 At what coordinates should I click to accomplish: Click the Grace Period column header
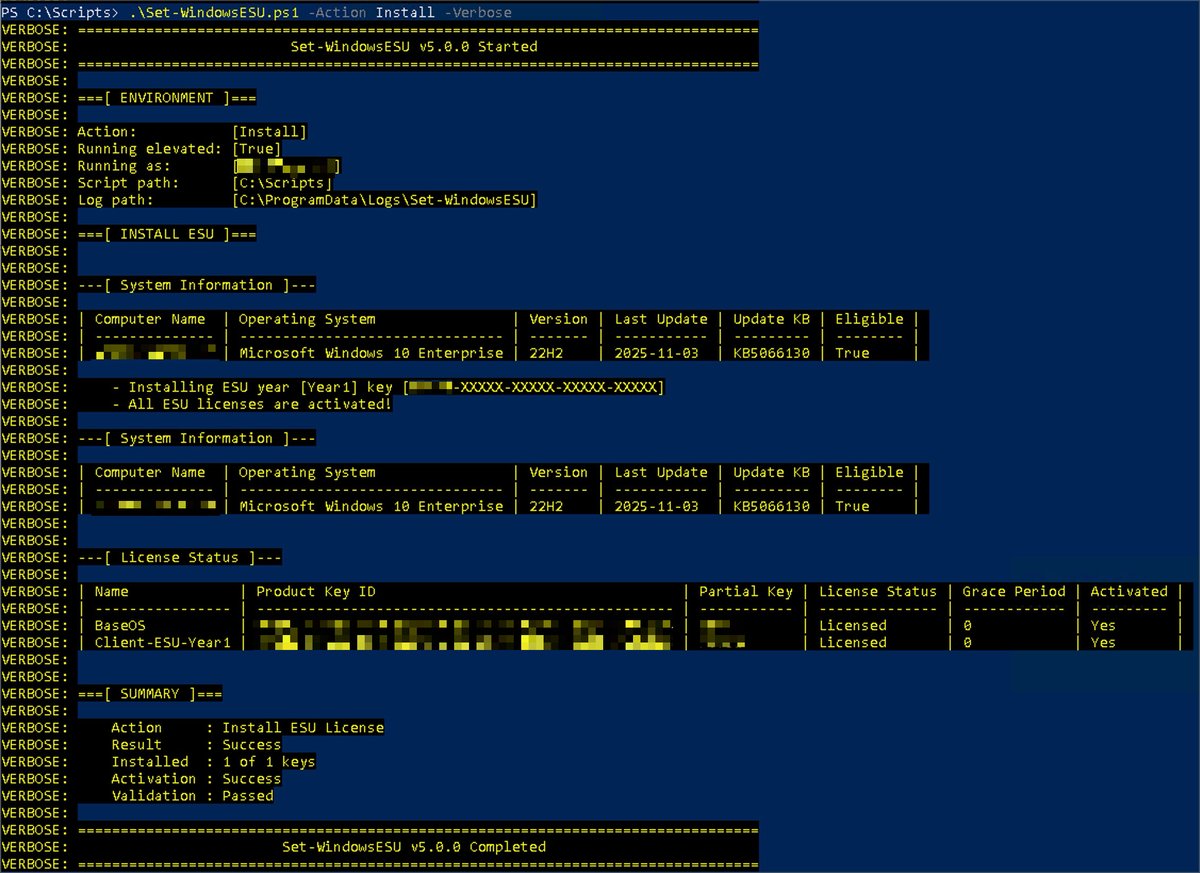[x=1014, y=591]
